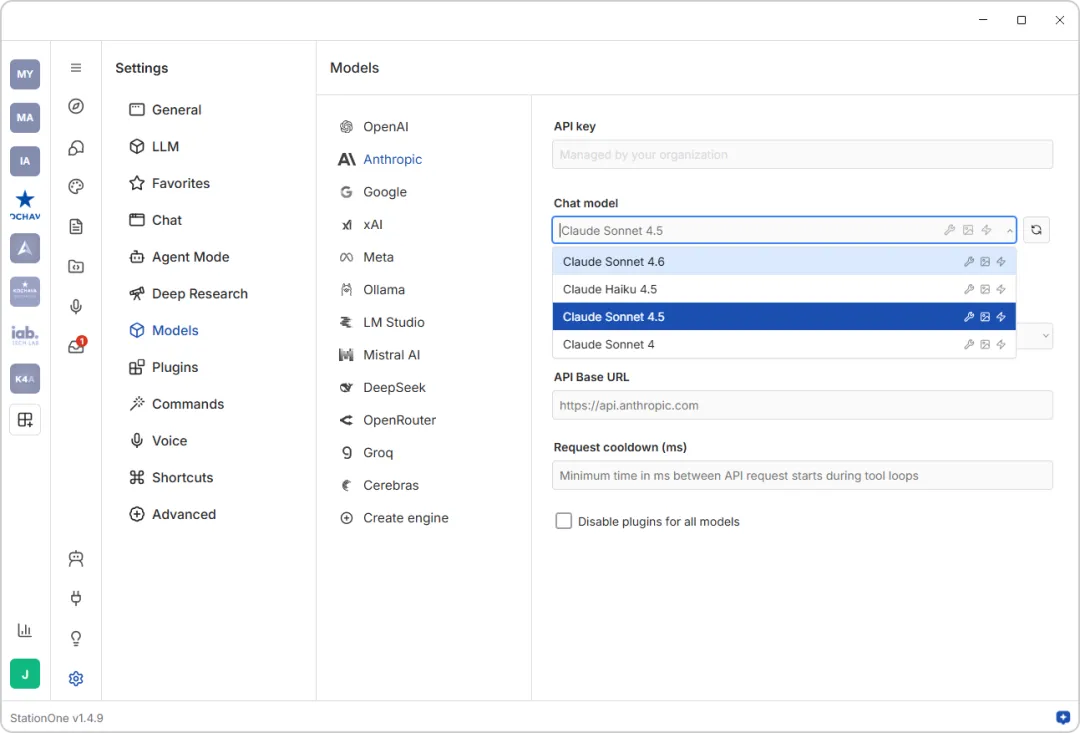The image size is (1080, 733).
Task: Open Plugins settings
Action: coord(164,367)
